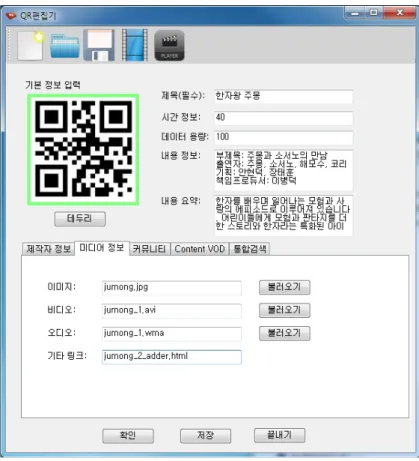Screen dimensions: 419x461
Task: Focus the 시간 정보 field showing 40
Action: click(x=283, y=118)
